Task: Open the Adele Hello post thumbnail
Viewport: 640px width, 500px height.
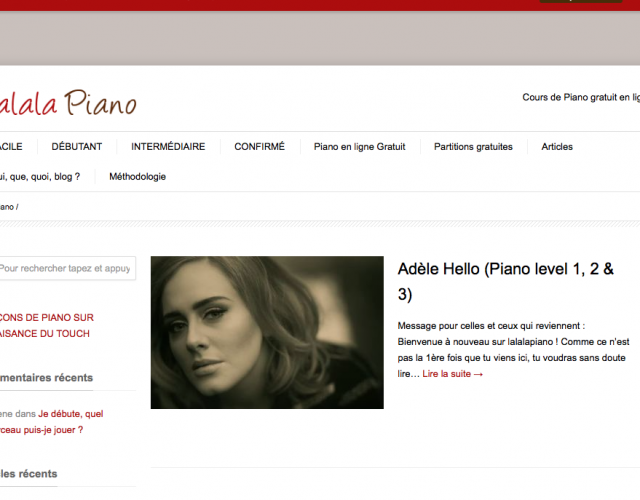Action: point(267,332)
